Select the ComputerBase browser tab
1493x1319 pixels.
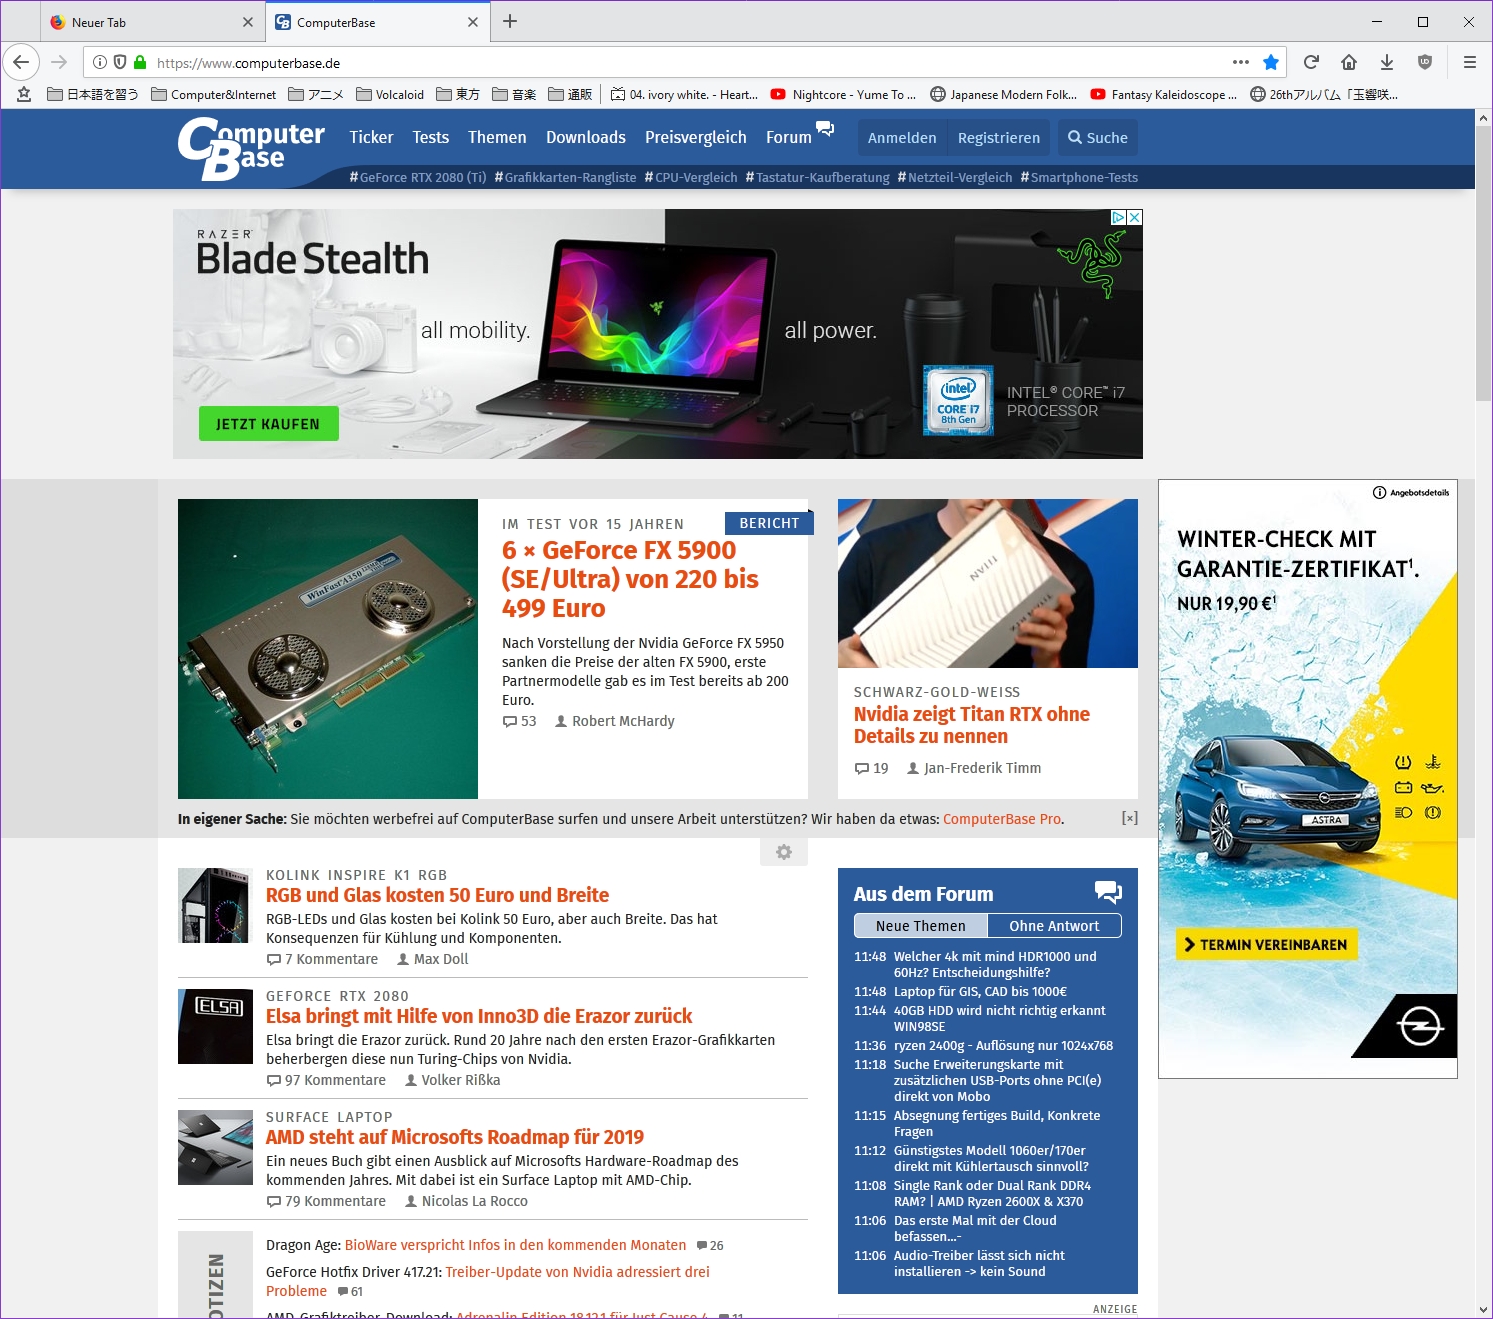377,22
